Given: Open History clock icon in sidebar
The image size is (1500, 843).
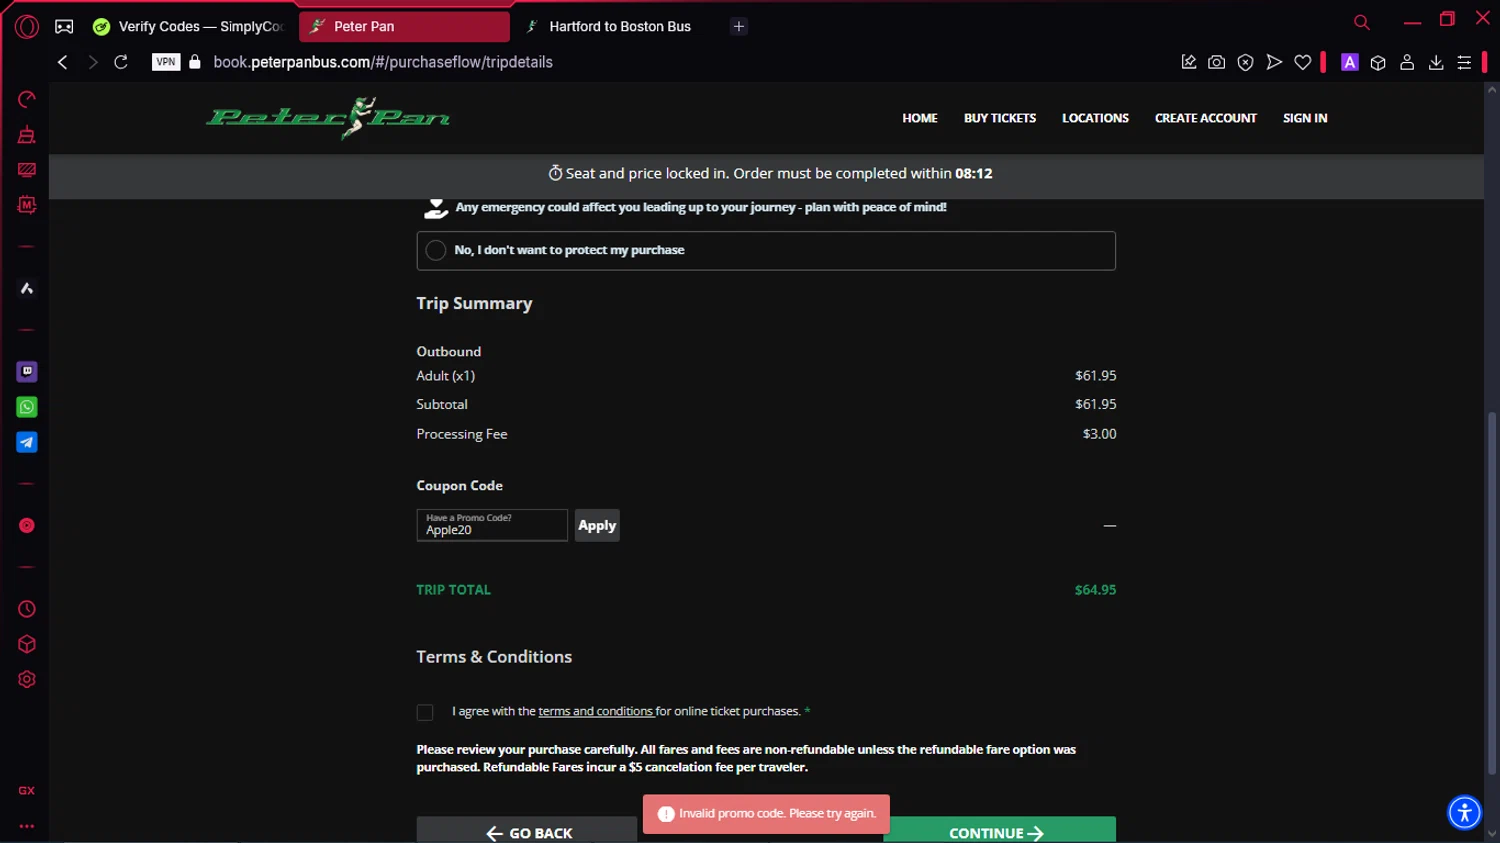Looking at the screenshot, I should 27,609.
